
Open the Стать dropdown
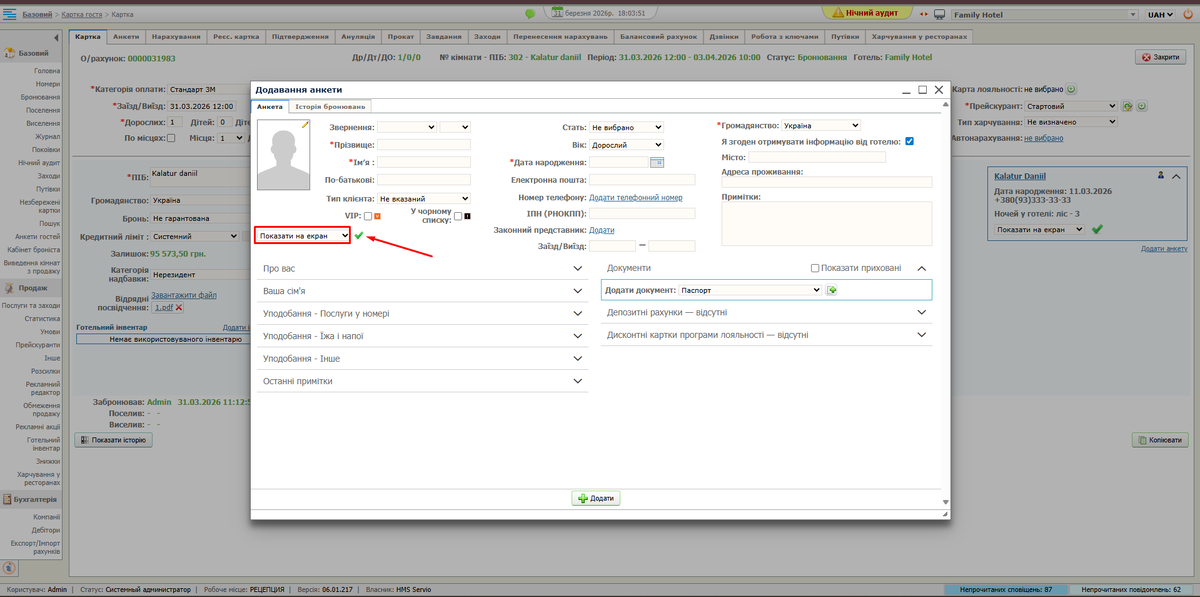click(x=626, y=127)
